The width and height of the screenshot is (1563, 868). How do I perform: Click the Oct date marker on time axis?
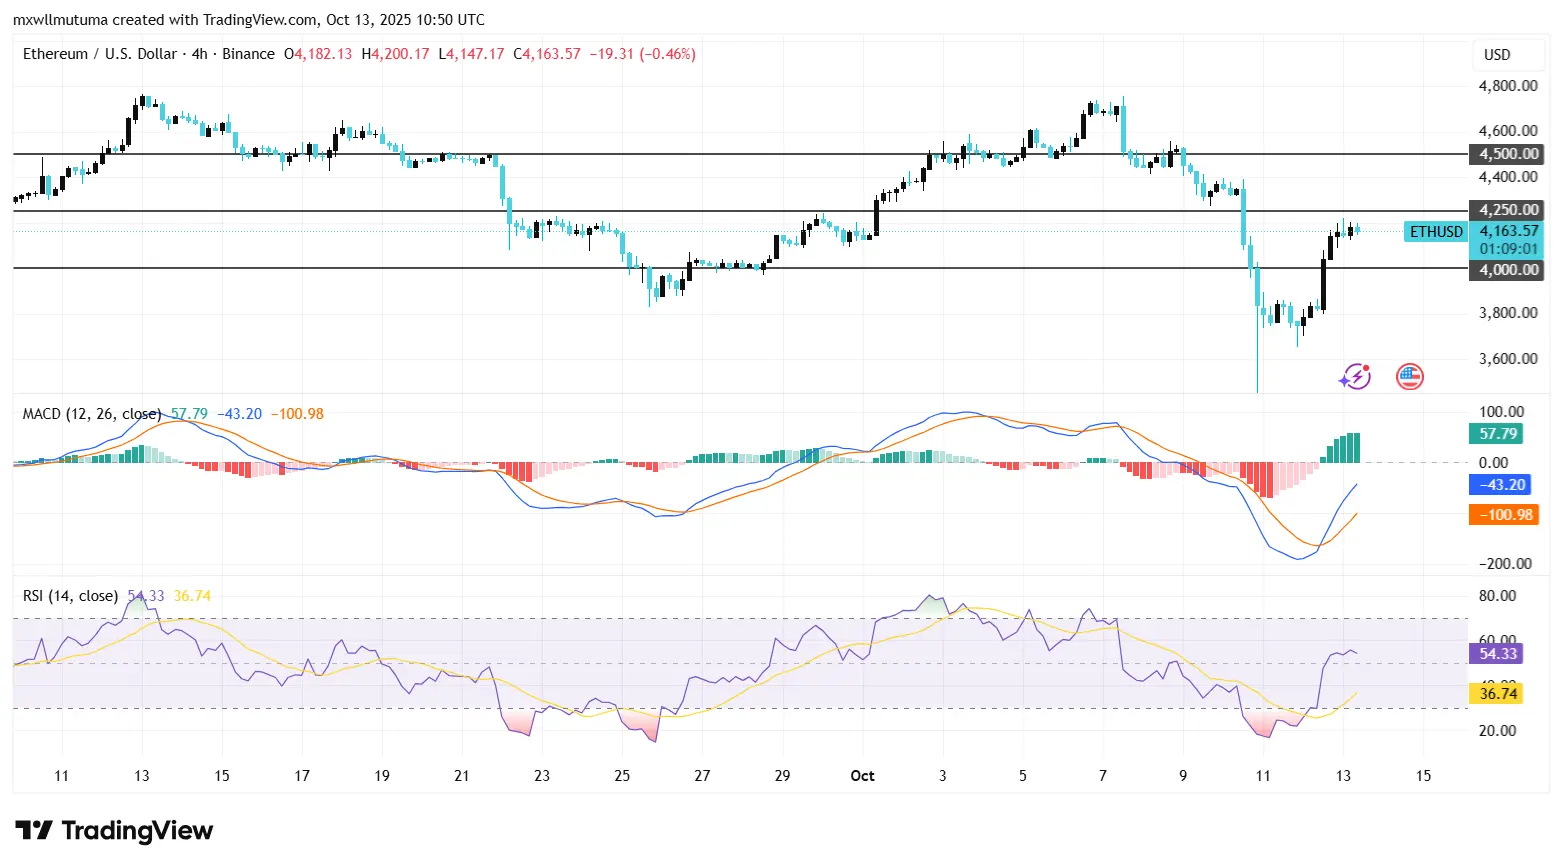point(862,776)
